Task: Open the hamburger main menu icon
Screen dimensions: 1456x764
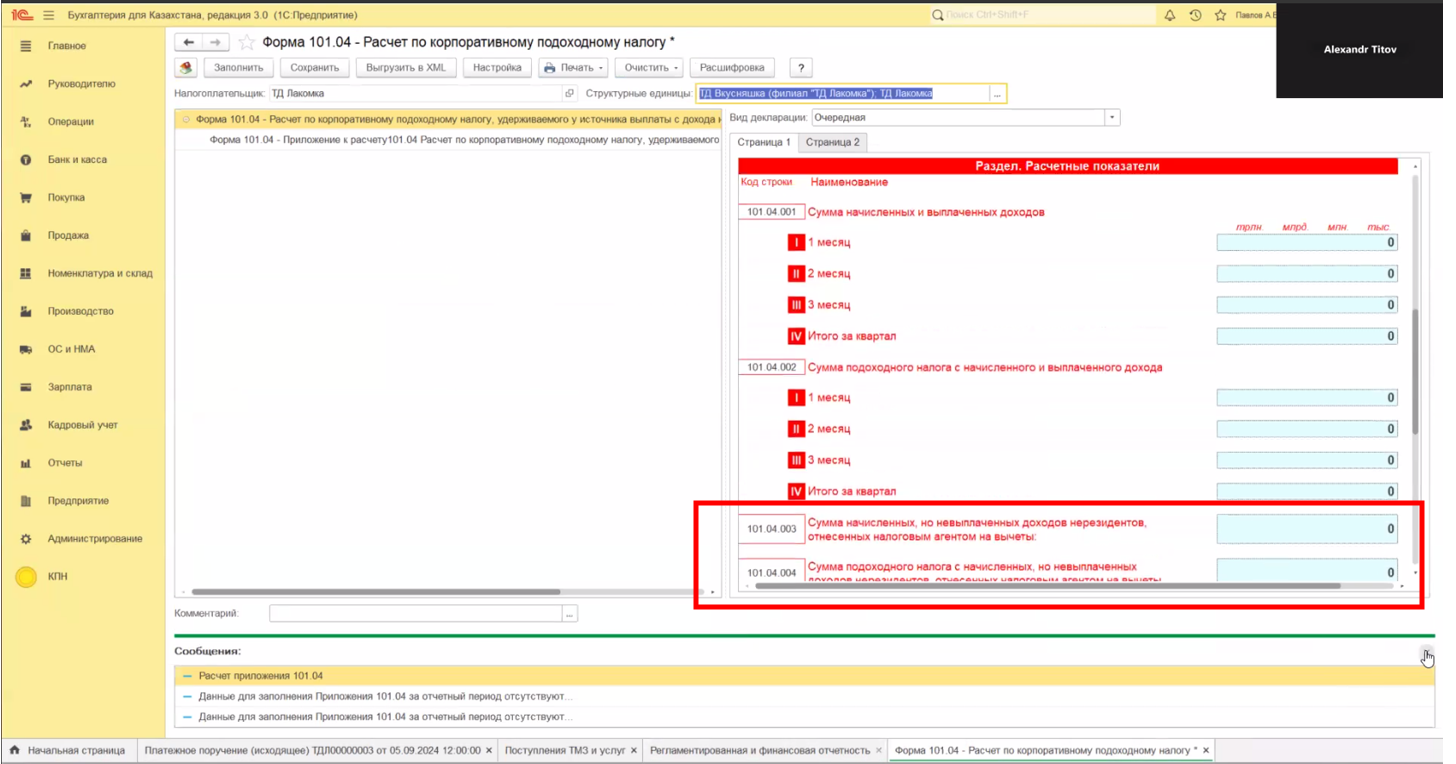Action: 48,15
